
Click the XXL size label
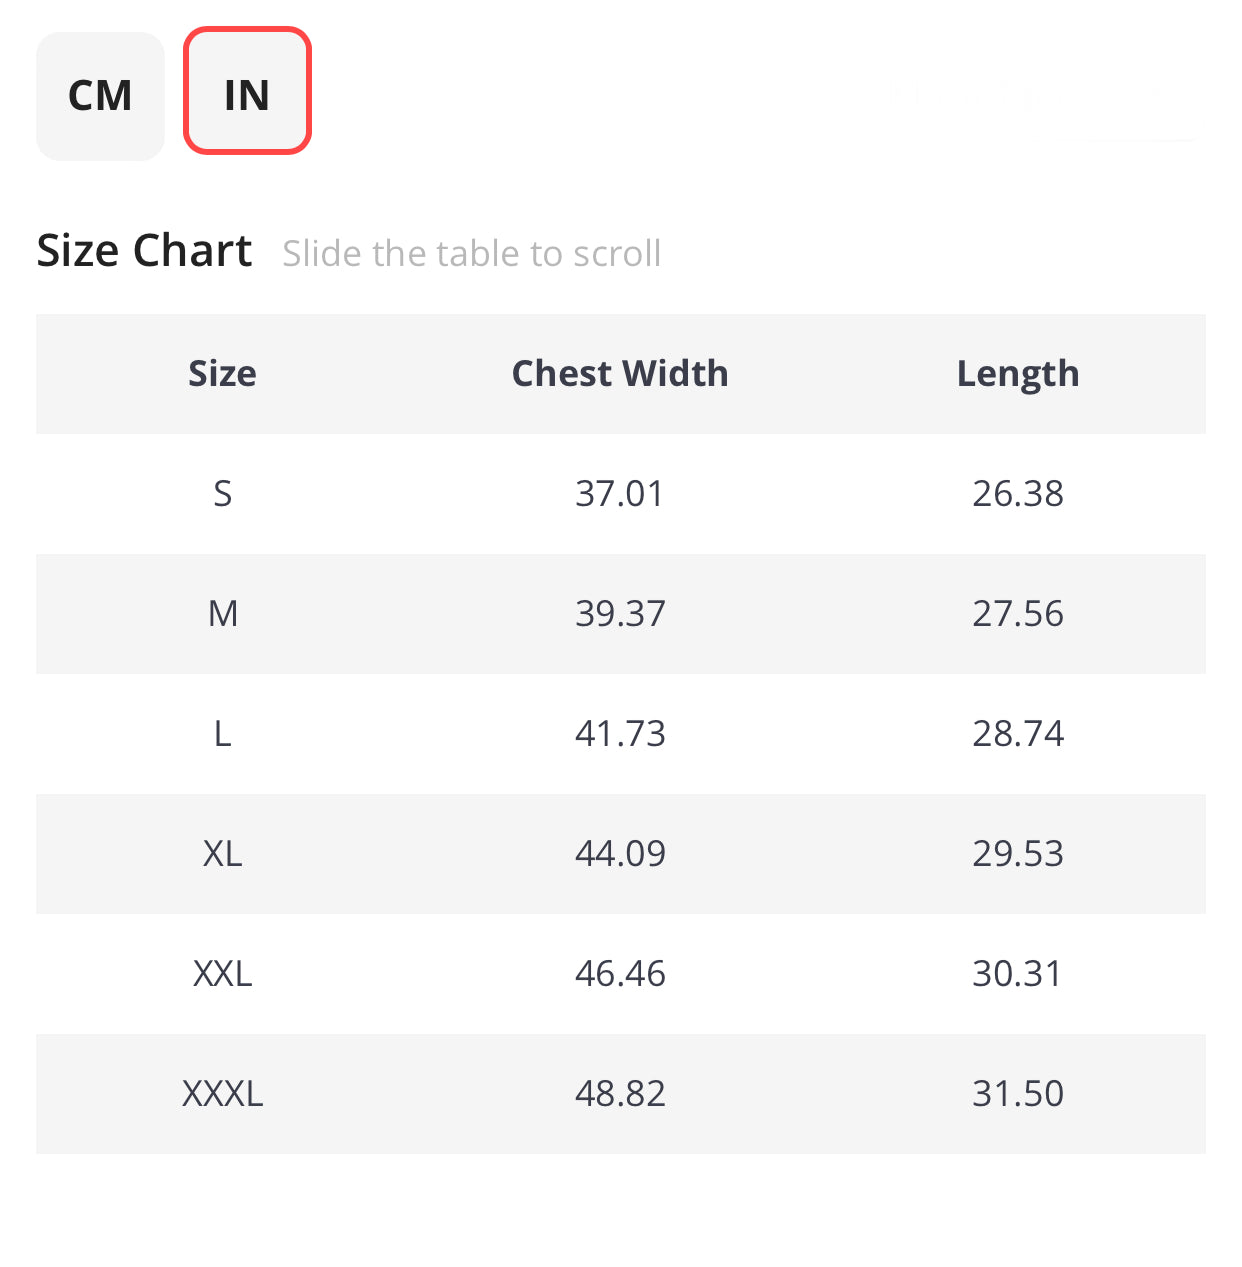pos(222,973)
